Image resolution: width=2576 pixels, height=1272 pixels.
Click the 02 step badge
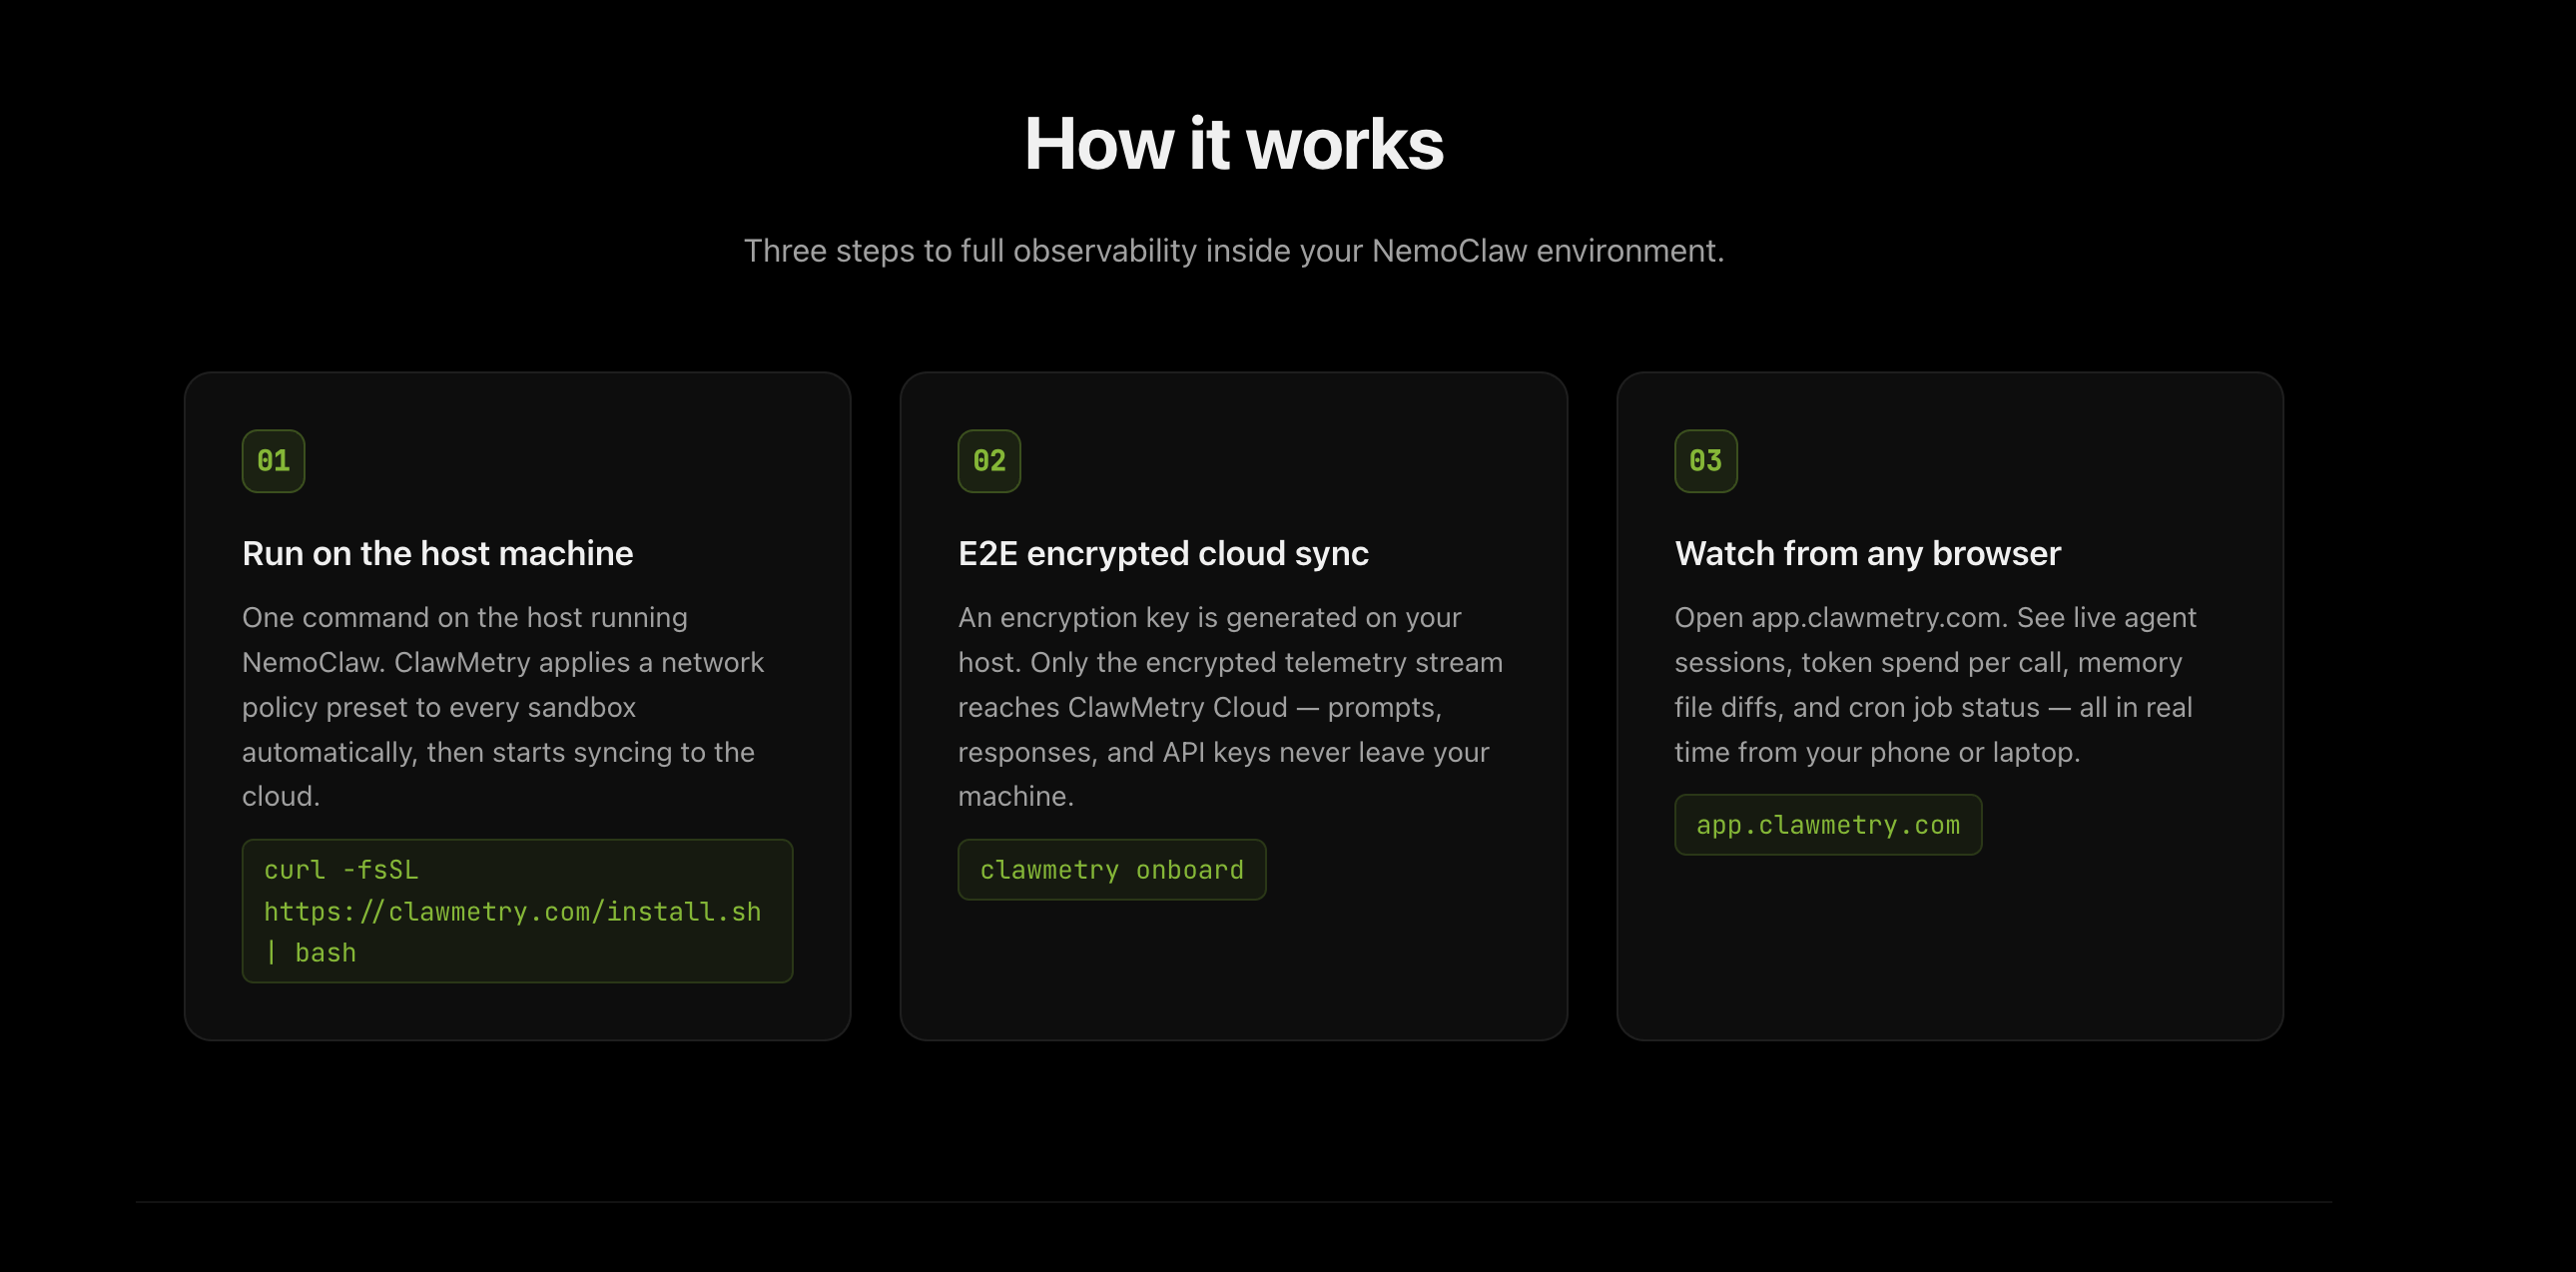click(988, 461)
